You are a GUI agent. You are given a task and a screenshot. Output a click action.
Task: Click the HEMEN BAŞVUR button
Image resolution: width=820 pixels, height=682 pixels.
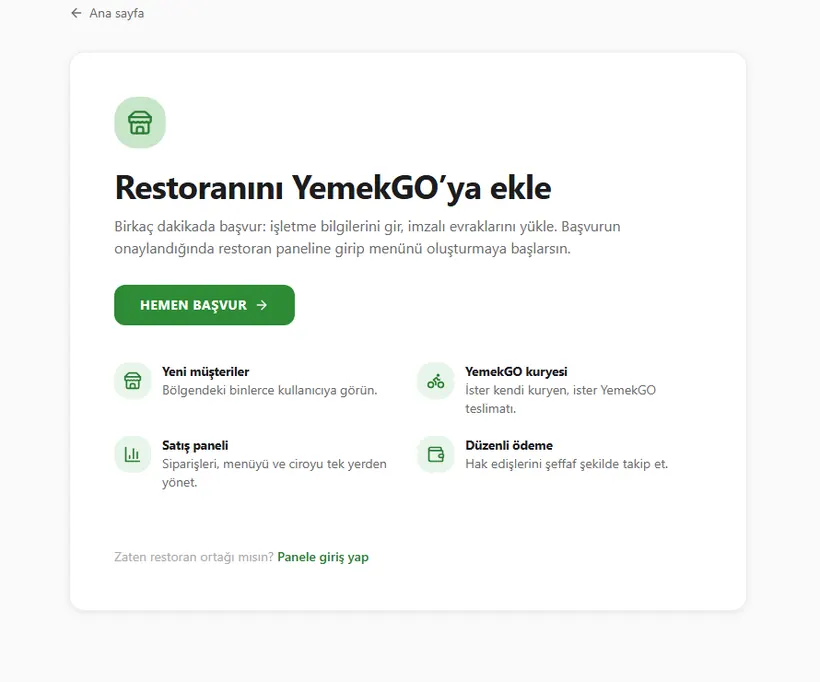[204, 305]
